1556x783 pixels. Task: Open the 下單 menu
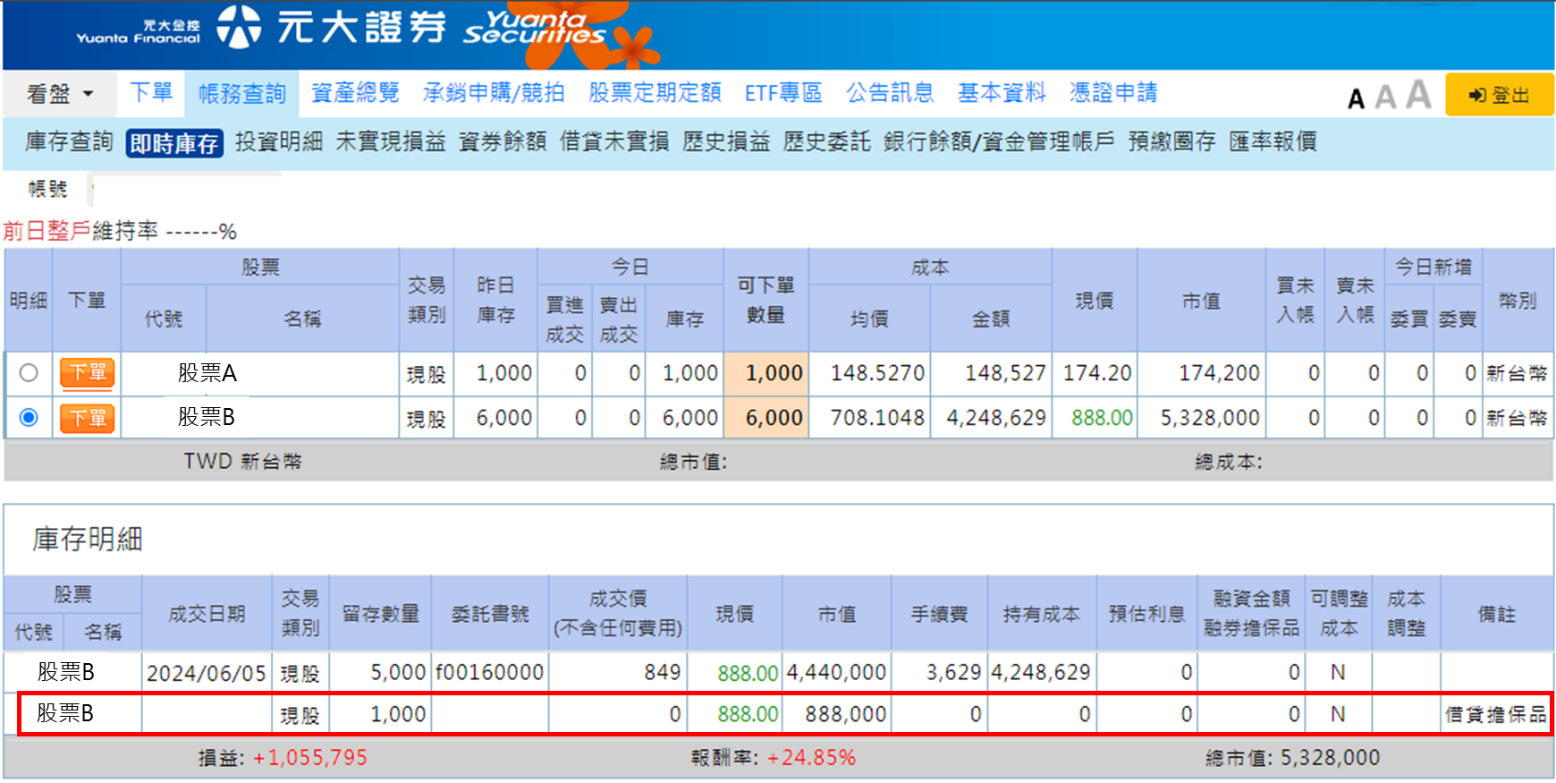point(152,93)
